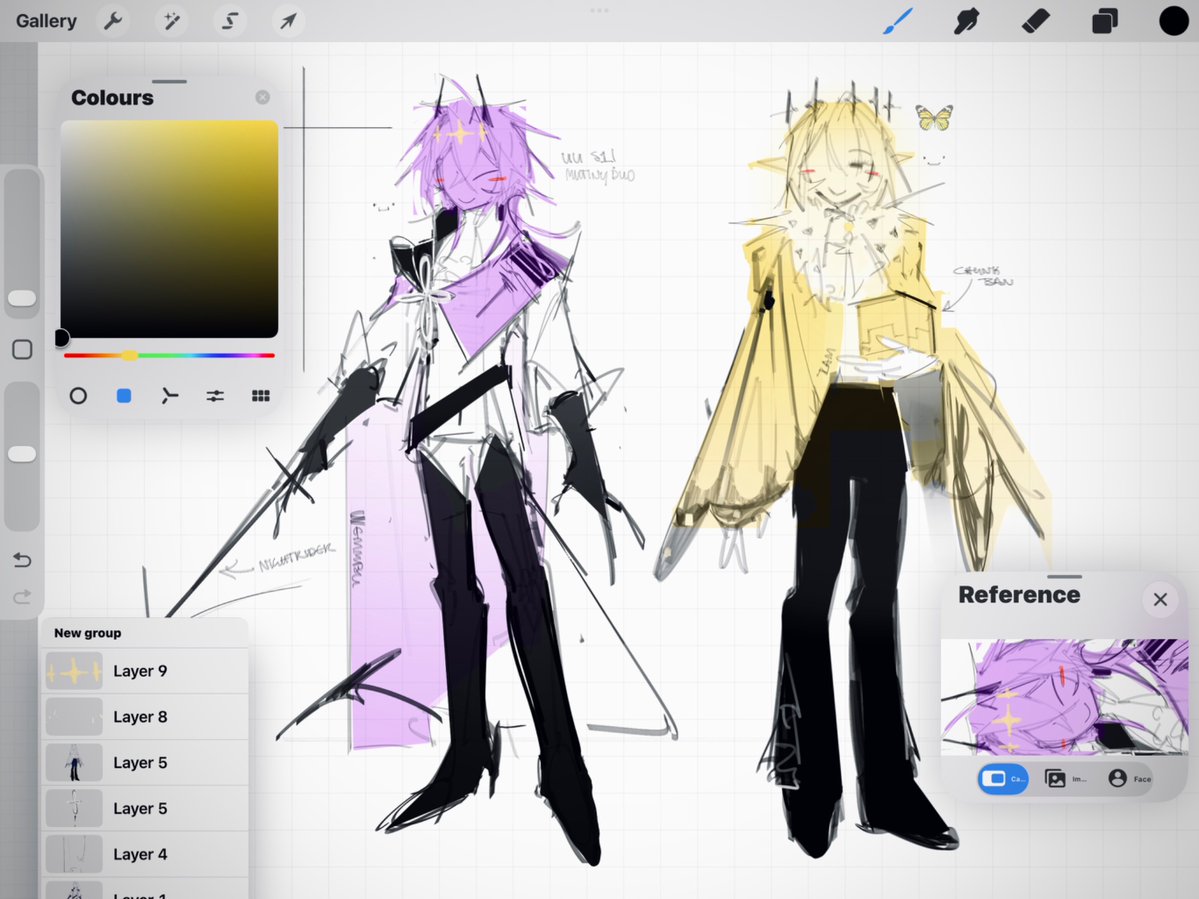Image resolution: width=1199 pixels, height=899 pixels.
Task: Open Layer 4 thumbnail
Action: [74, 855]
